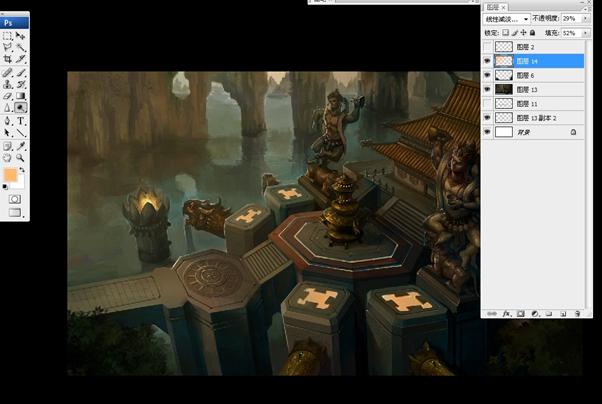Swap foreground and background colors
The height and width of the screenshot is (404, 602).
point(22,169)
